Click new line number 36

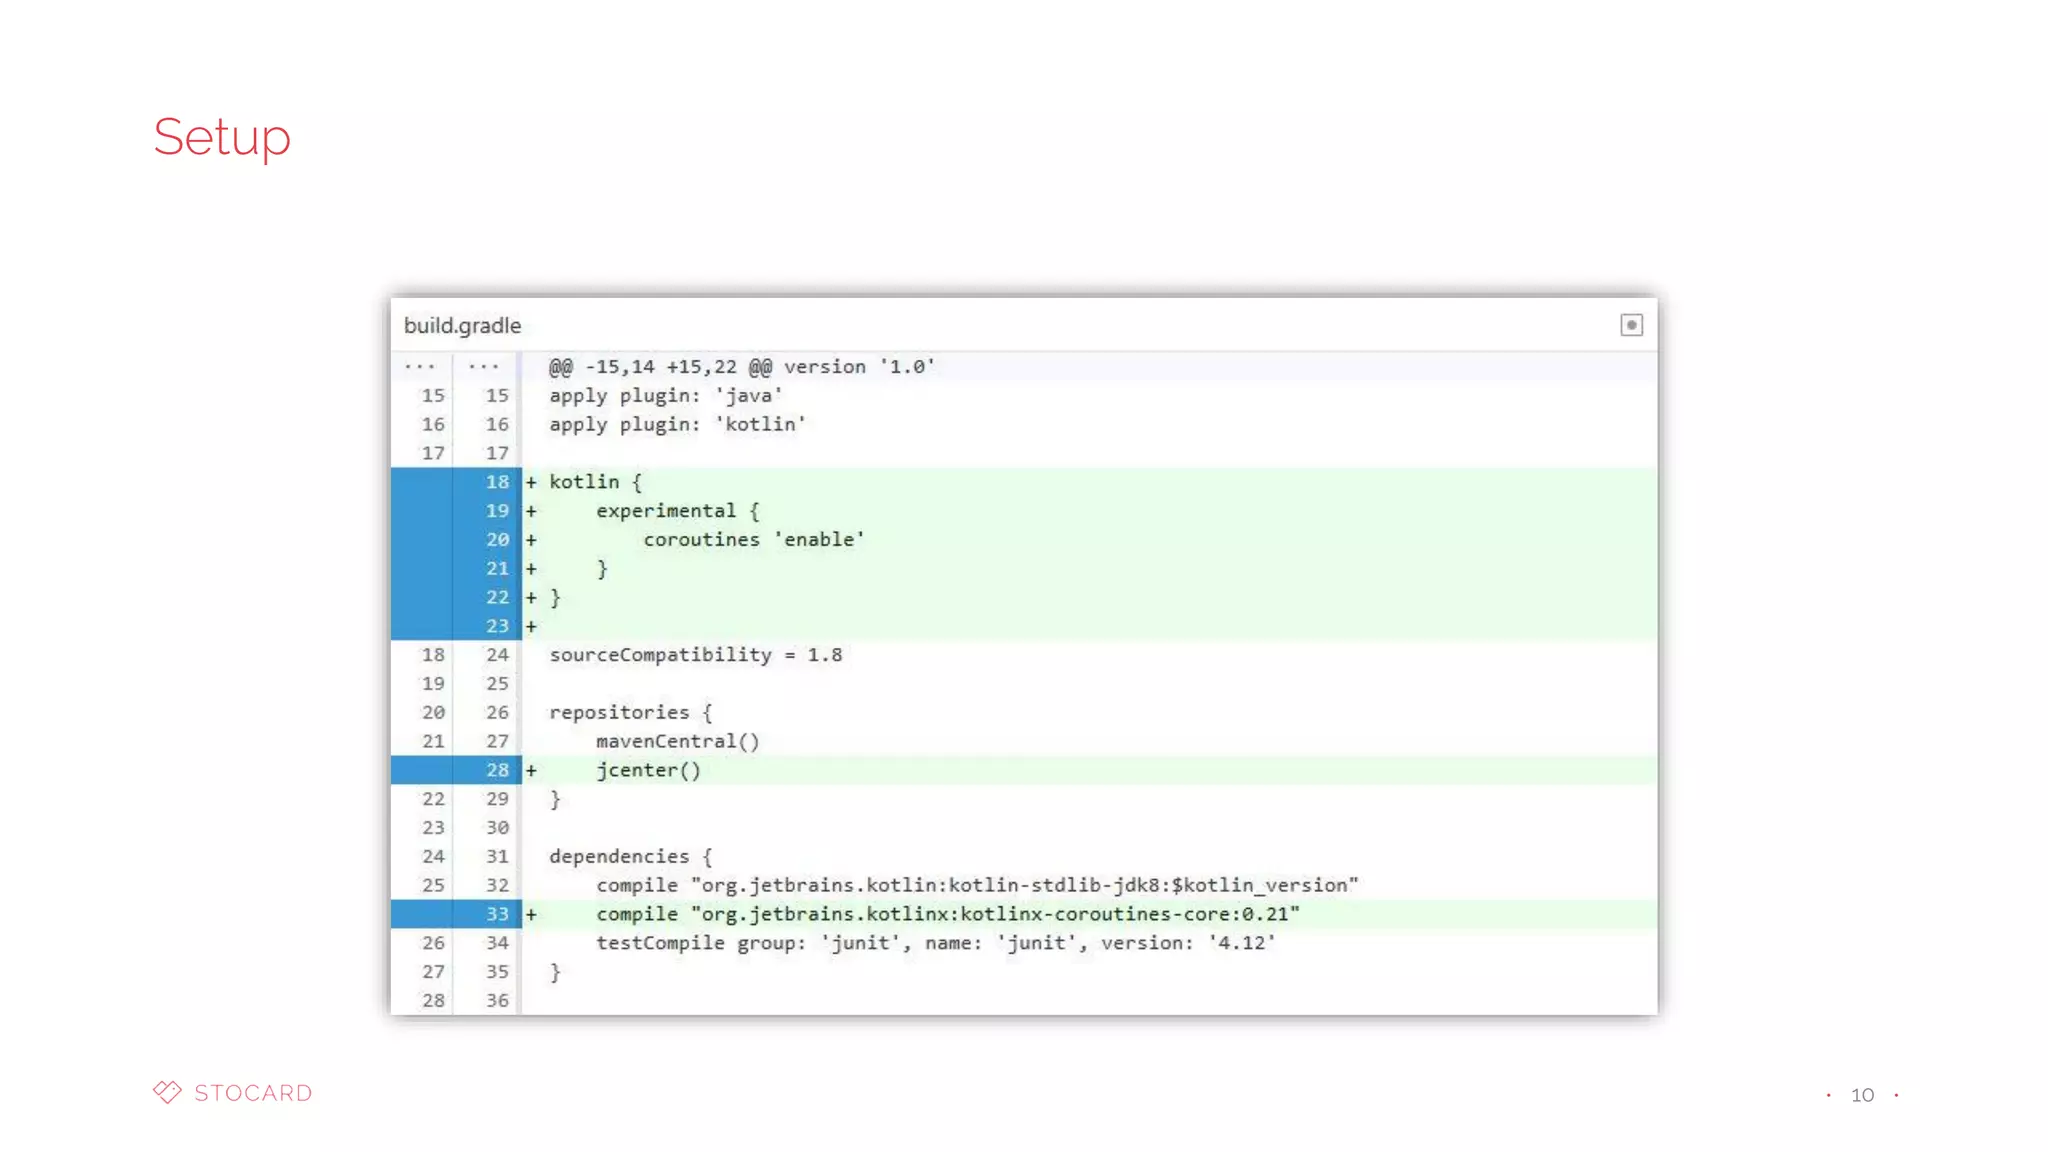click(497, 1001)
